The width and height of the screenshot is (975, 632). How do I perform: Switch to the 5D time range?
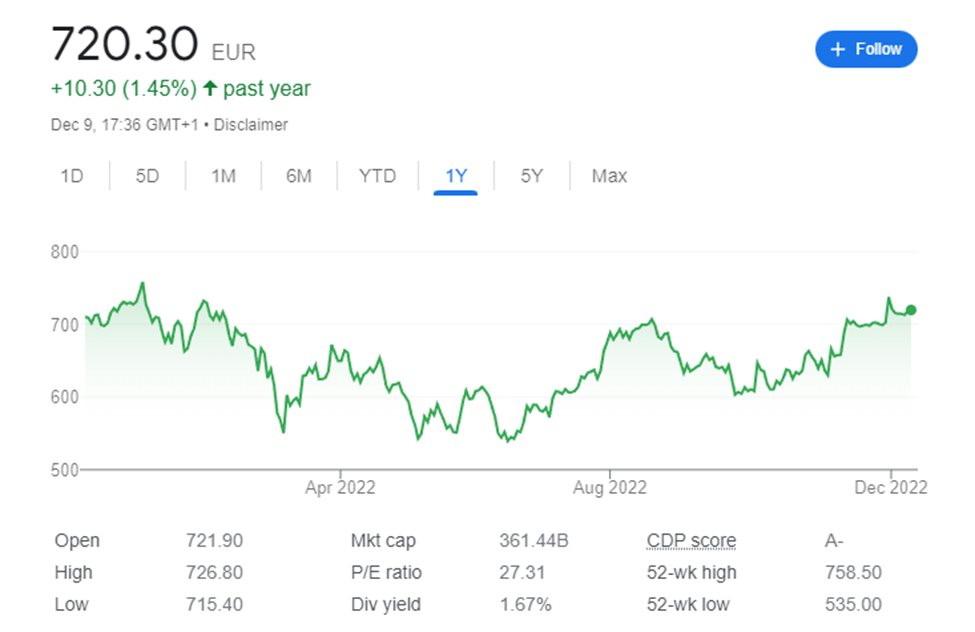[x=147, y=176]
